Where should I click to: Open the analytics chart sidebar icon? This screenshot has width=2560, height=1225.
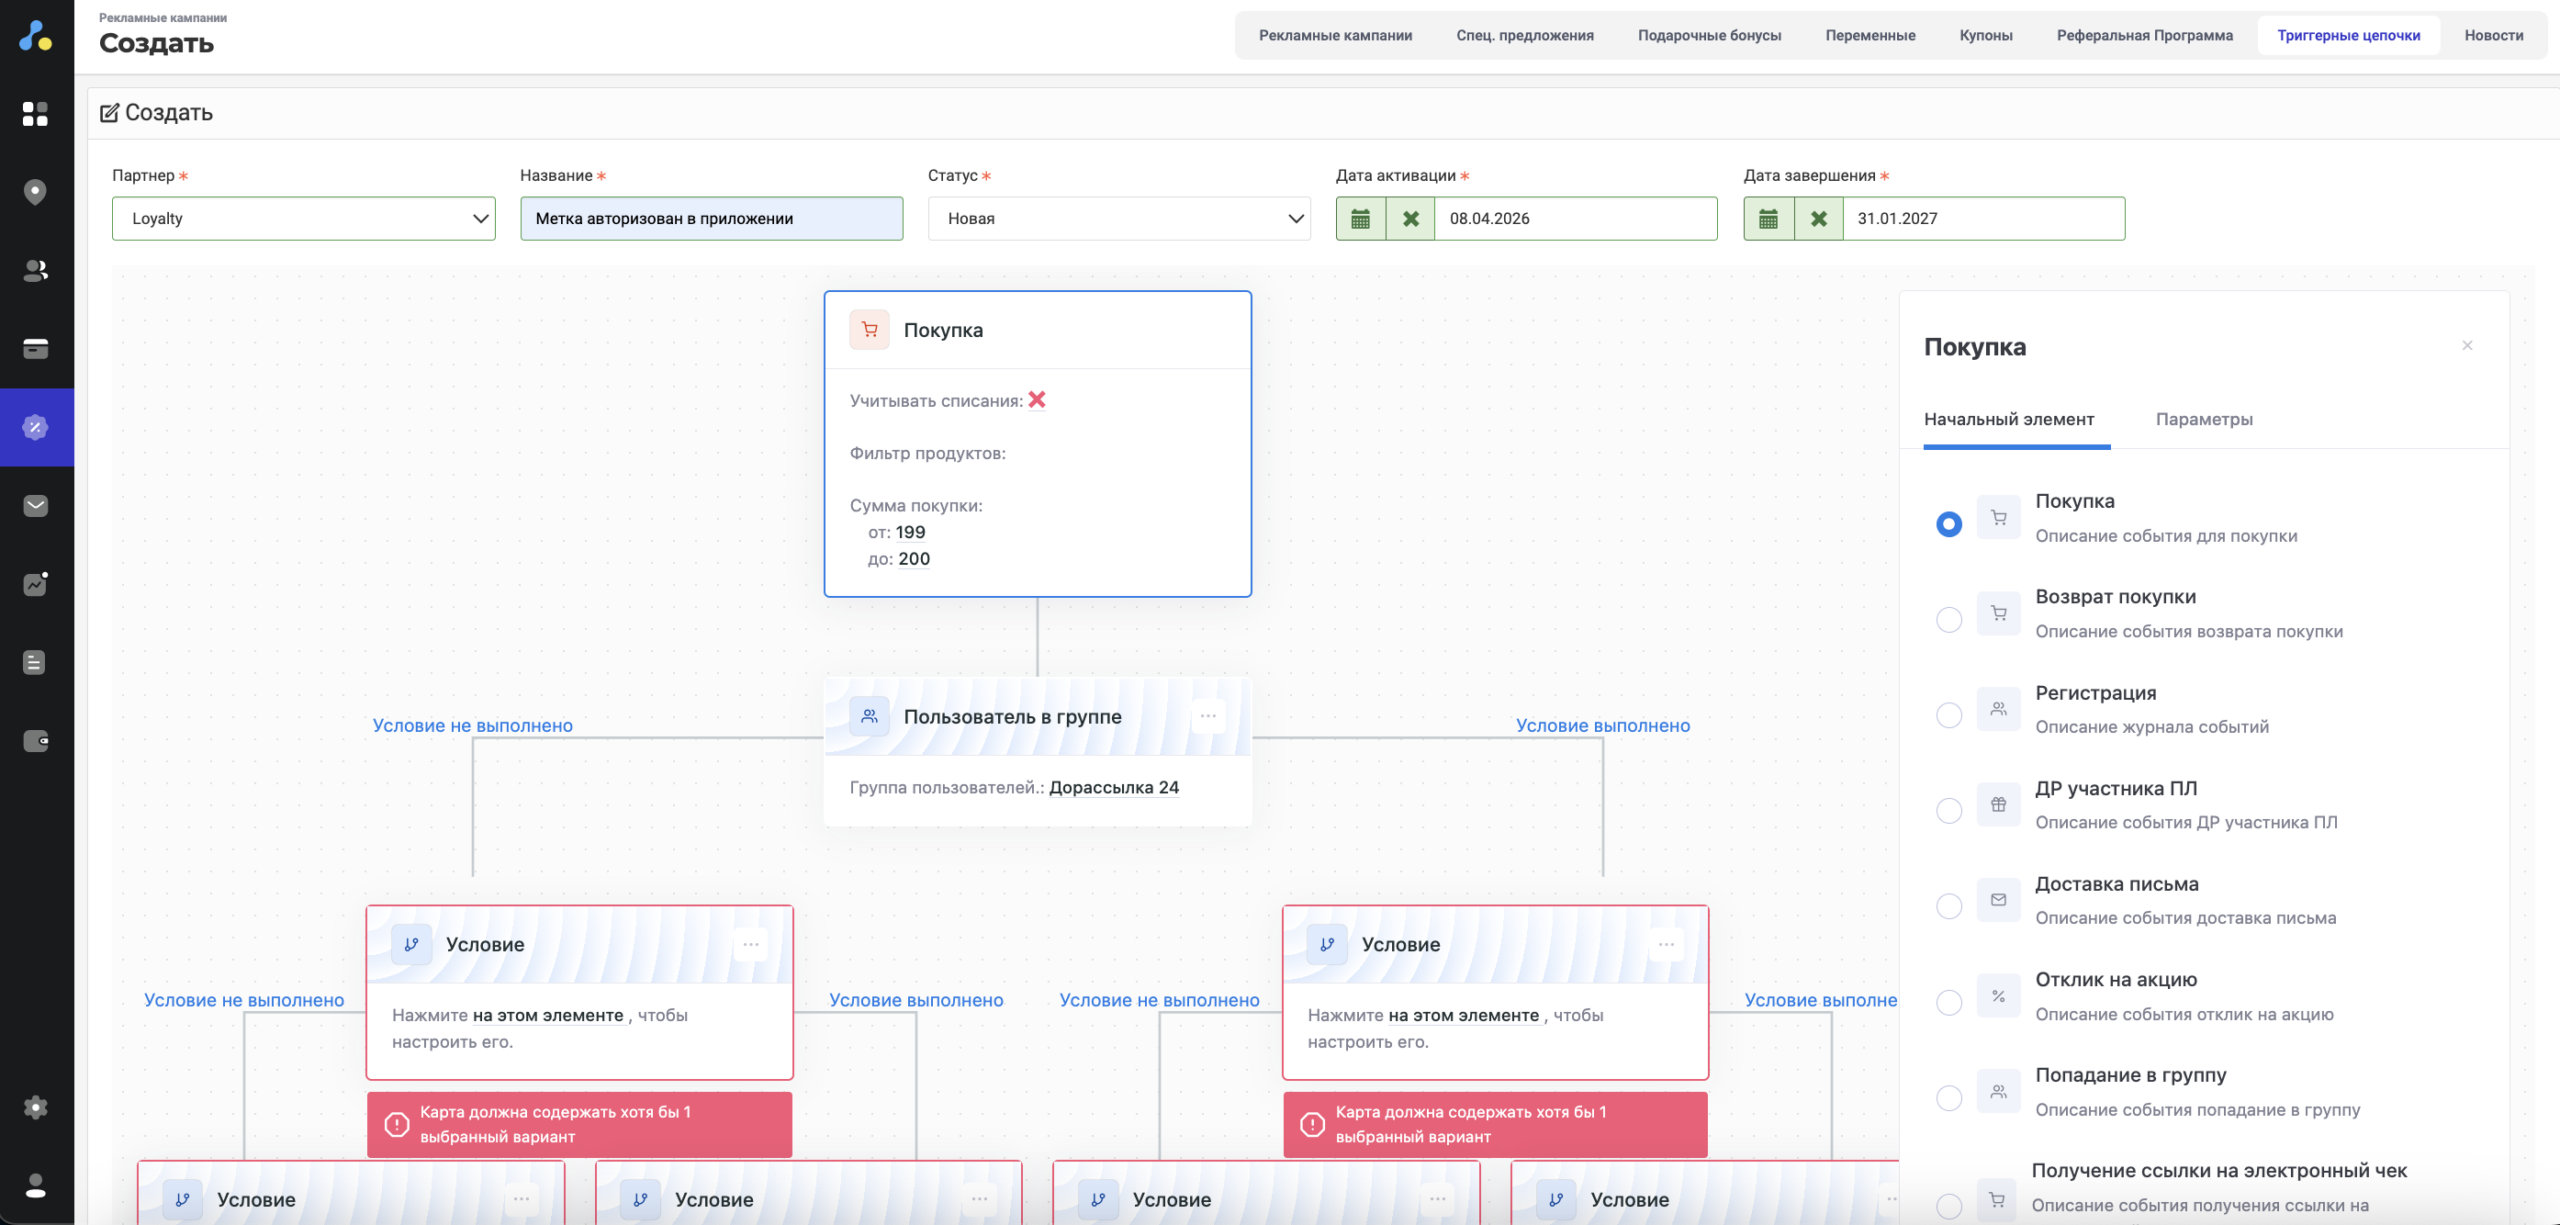click(35, 584)
